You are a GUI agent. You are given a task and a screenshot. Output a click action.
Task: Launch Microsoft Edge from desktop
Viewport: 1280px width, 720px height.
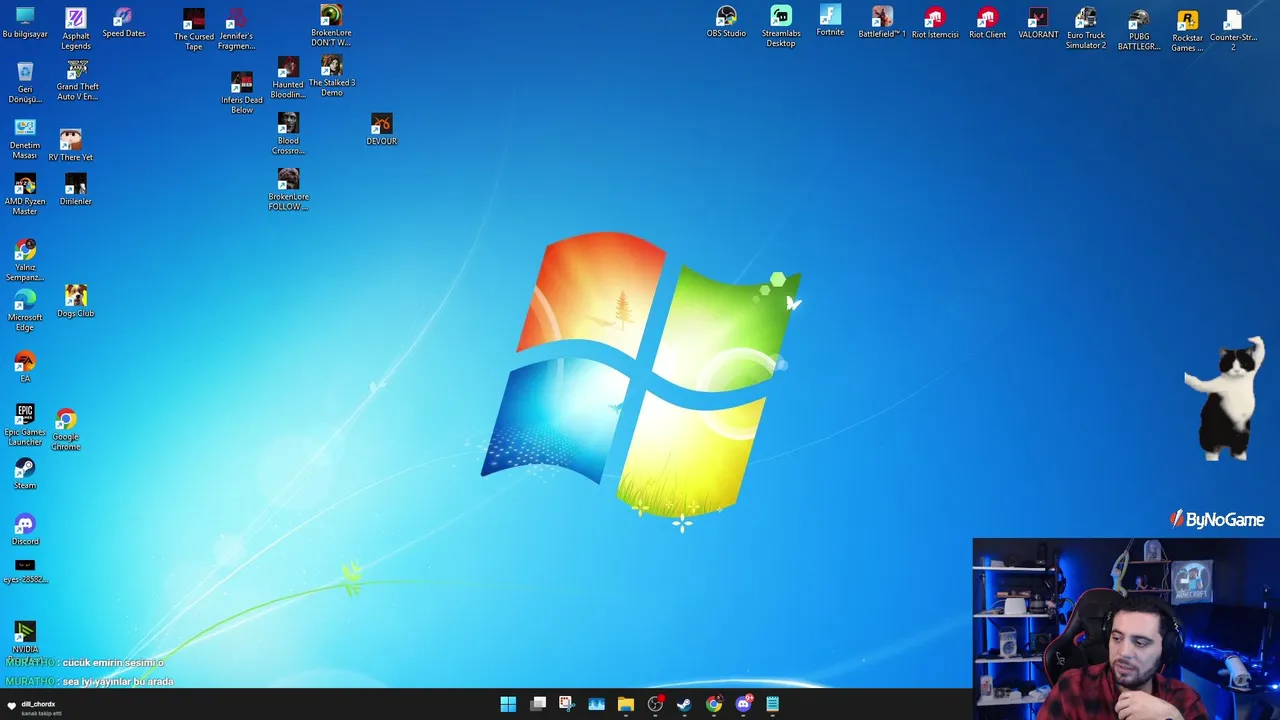click(25, 310)
